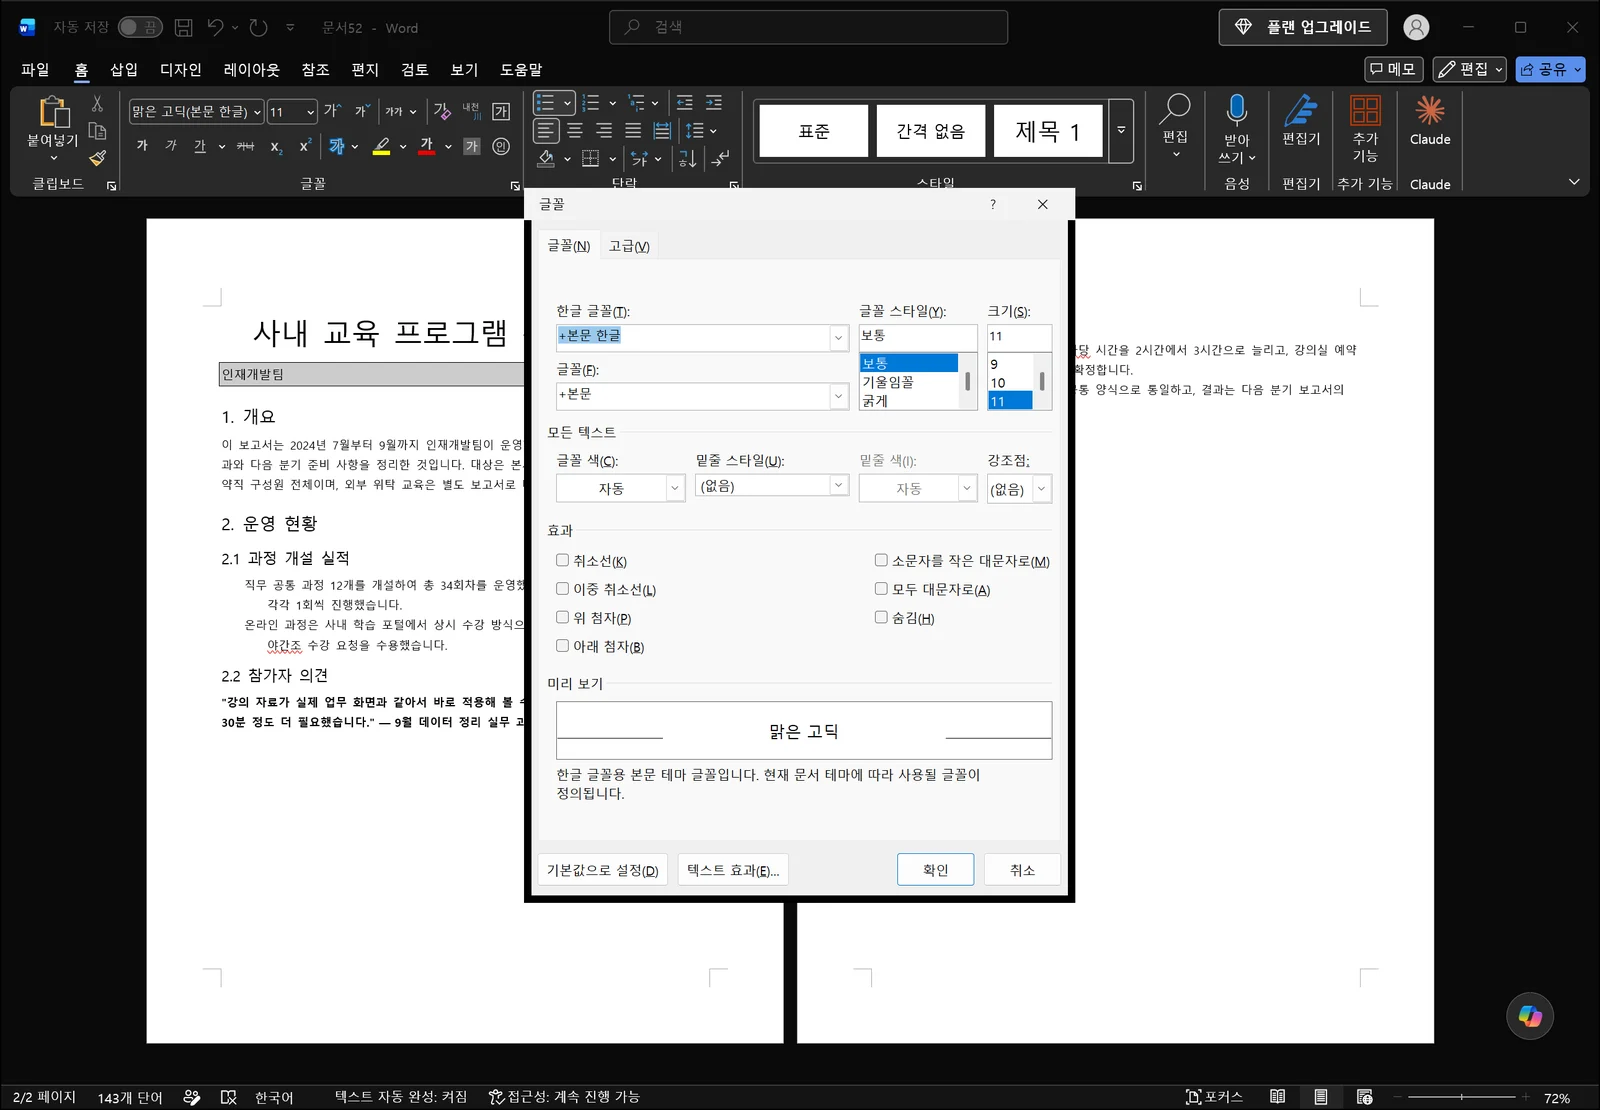Click the yellow highlight color button
Image resolution: width=1600 pixels, height=1110 pixels.
click(x=382, y=147)
